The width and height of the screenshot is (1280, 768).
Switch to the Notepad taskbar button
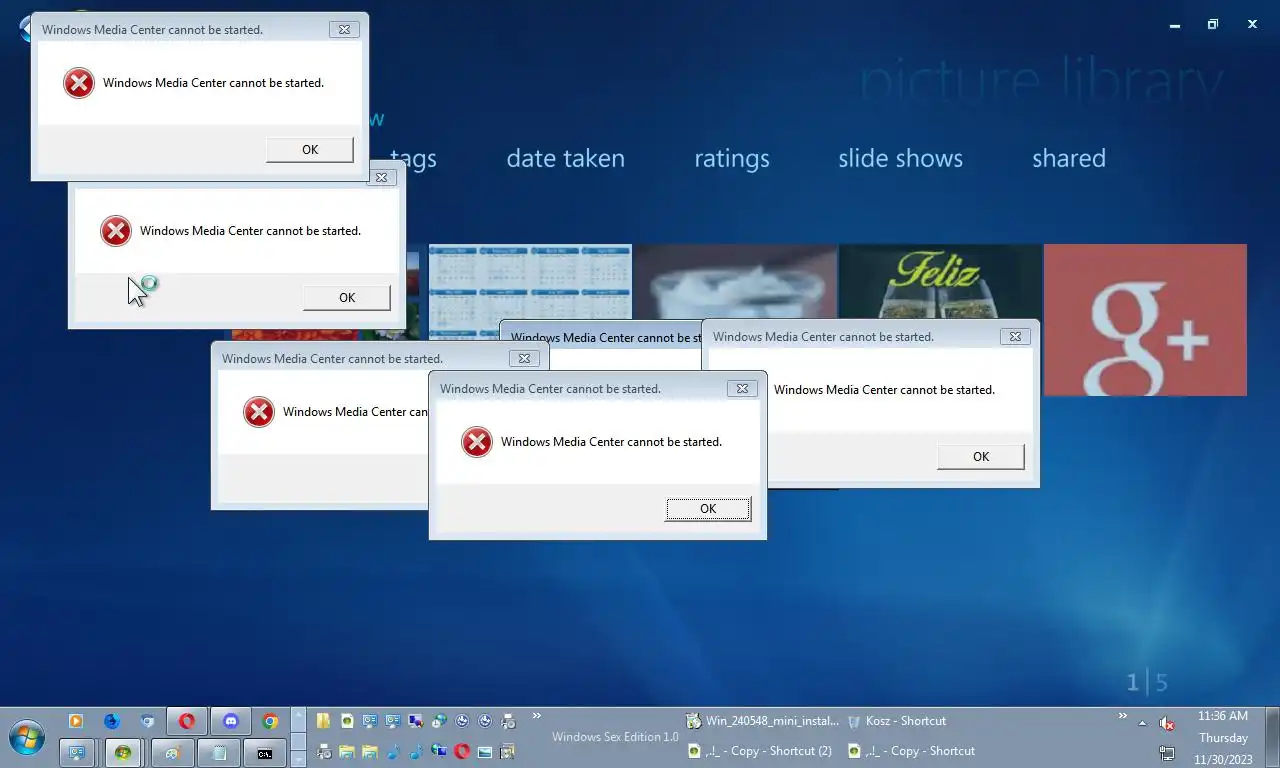[x=219, y=752]
